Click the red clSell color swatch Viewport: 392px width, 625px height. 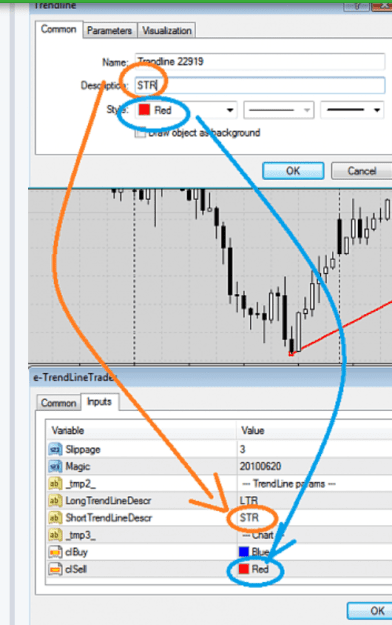(x=244, y=569)
